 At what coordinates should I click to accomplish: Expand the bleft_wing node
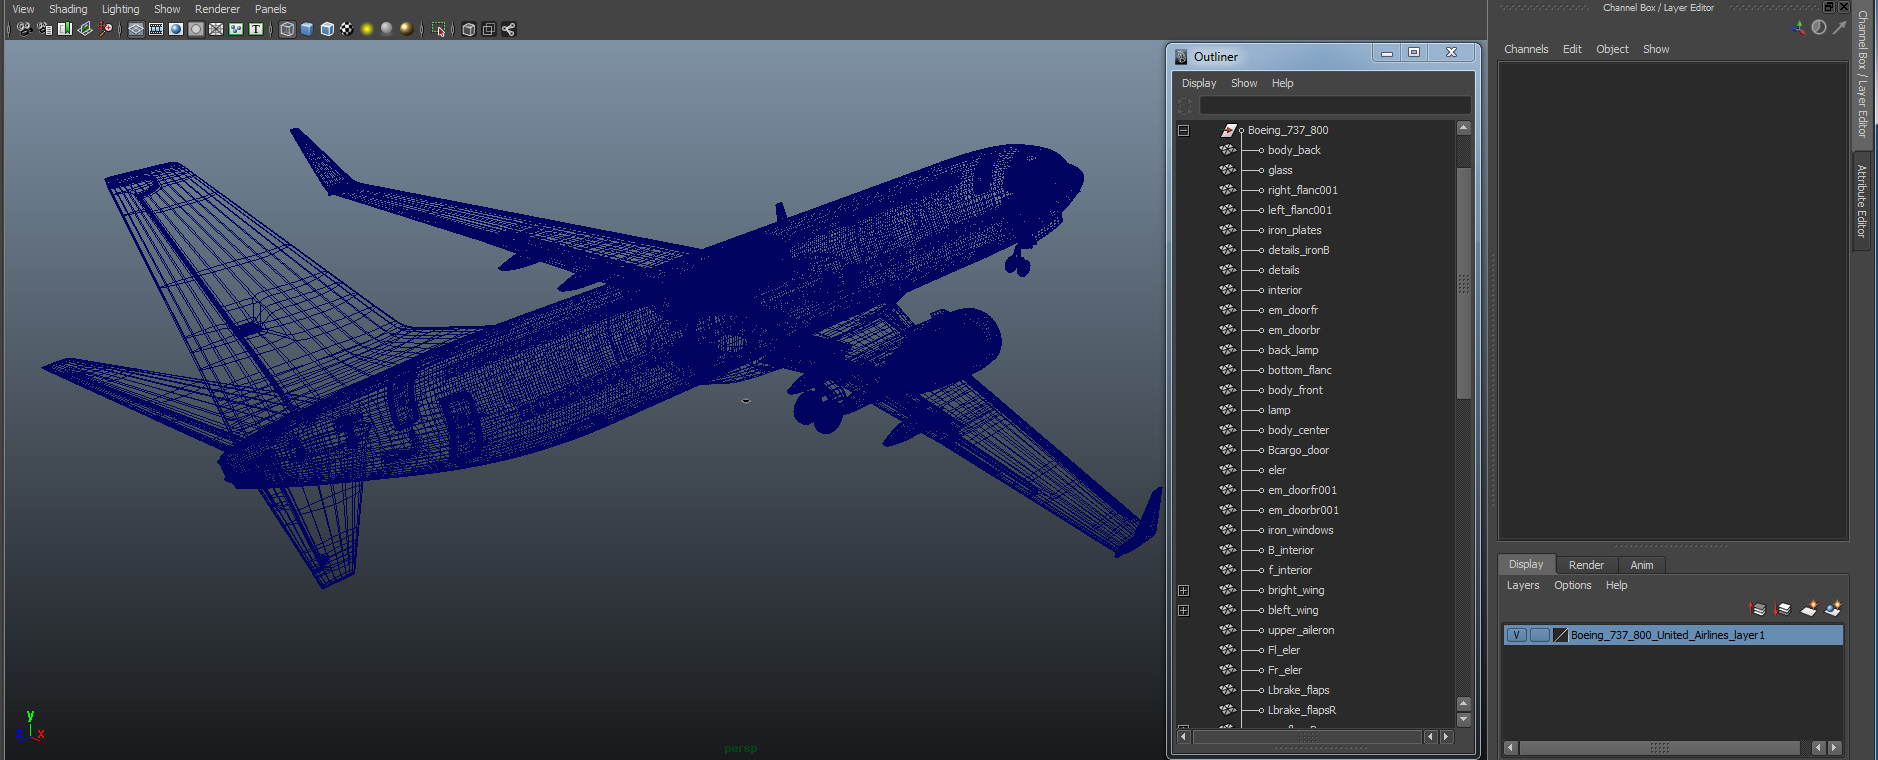1183,610
